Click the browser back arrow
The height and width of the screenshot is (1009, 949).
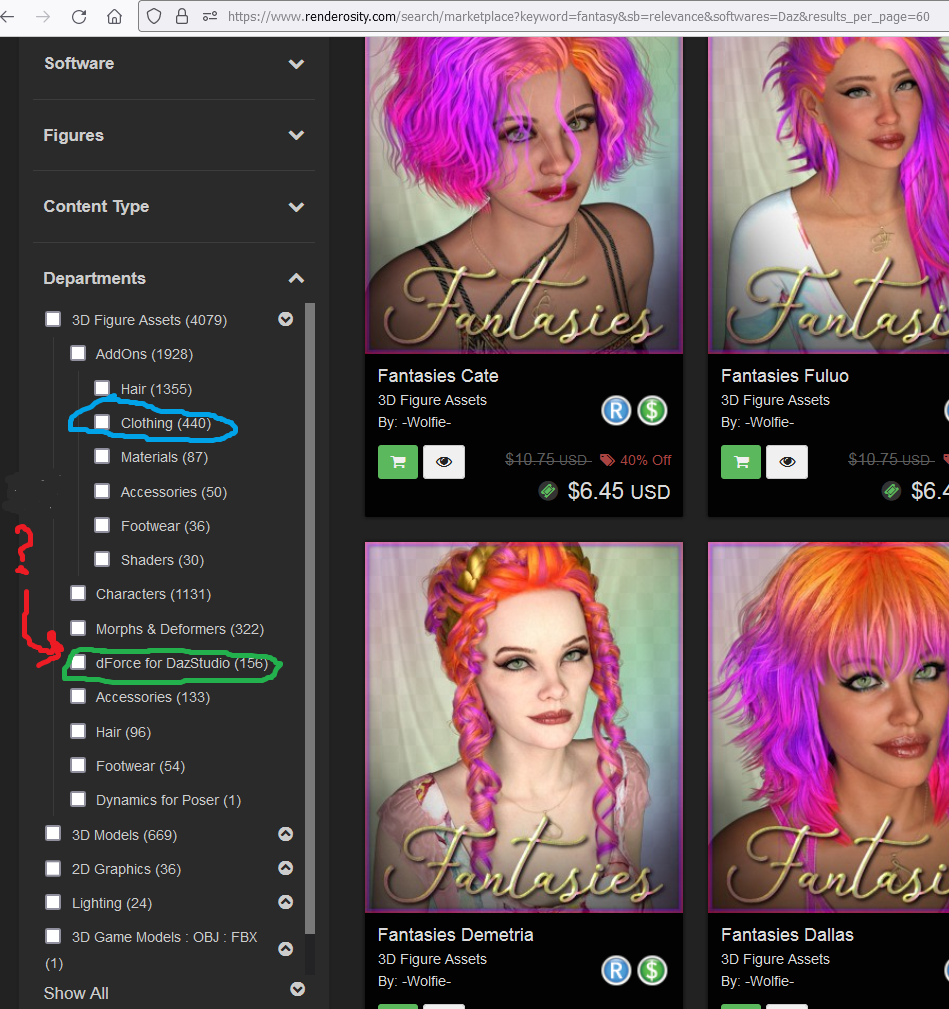[8, 17]
